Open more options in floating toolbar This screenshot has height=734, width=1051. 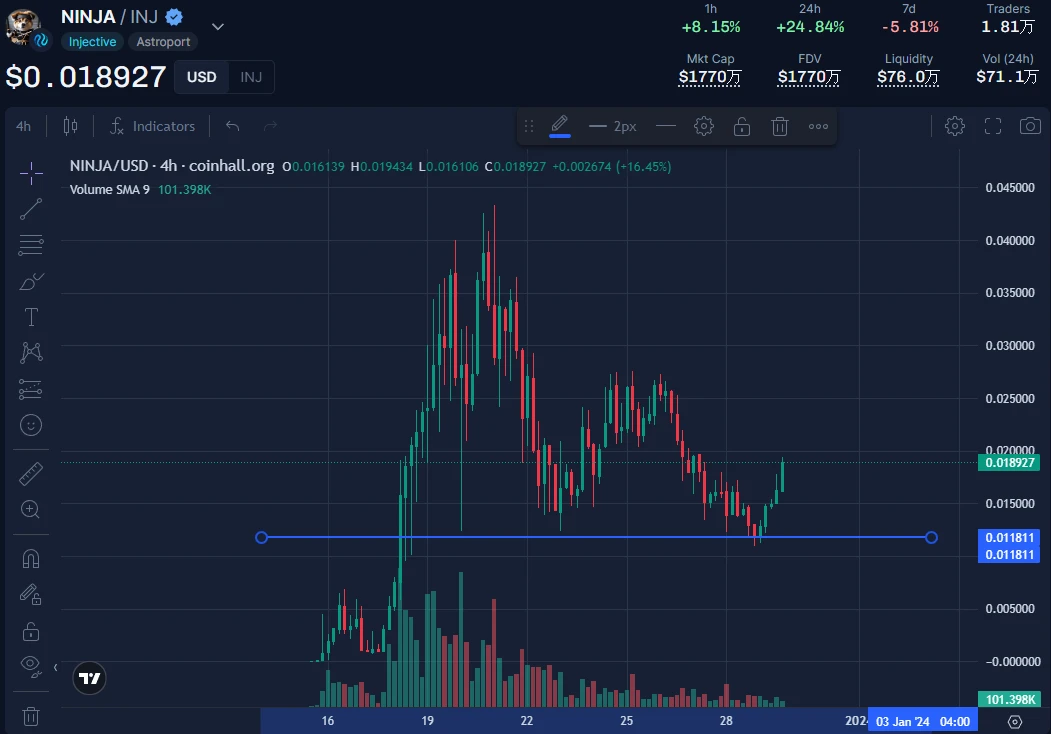coord(818,126)
